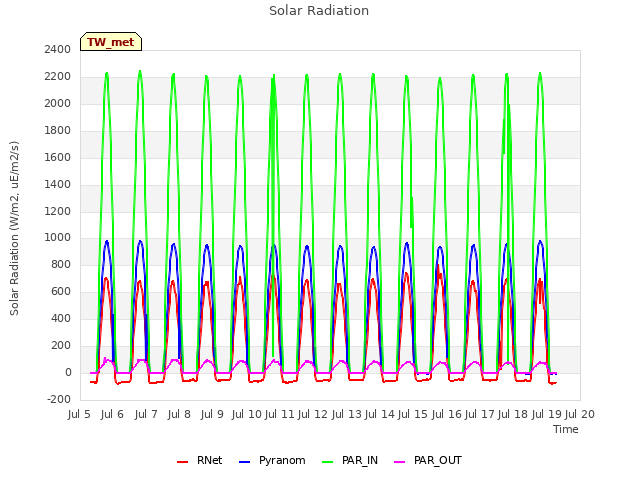
Task: Click the PAR_IN green peak on Jul 7
Action: coord(140,71)
